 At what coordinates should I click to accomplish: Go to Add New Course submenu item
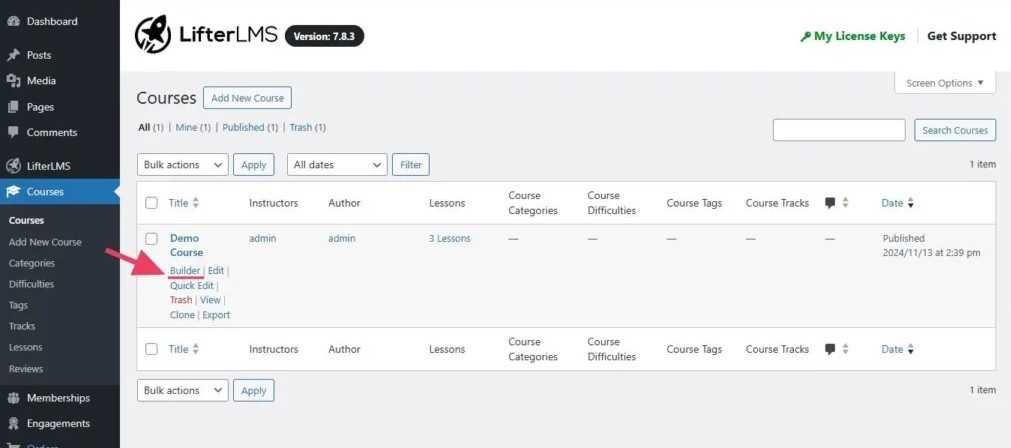[x=45, y=242]
